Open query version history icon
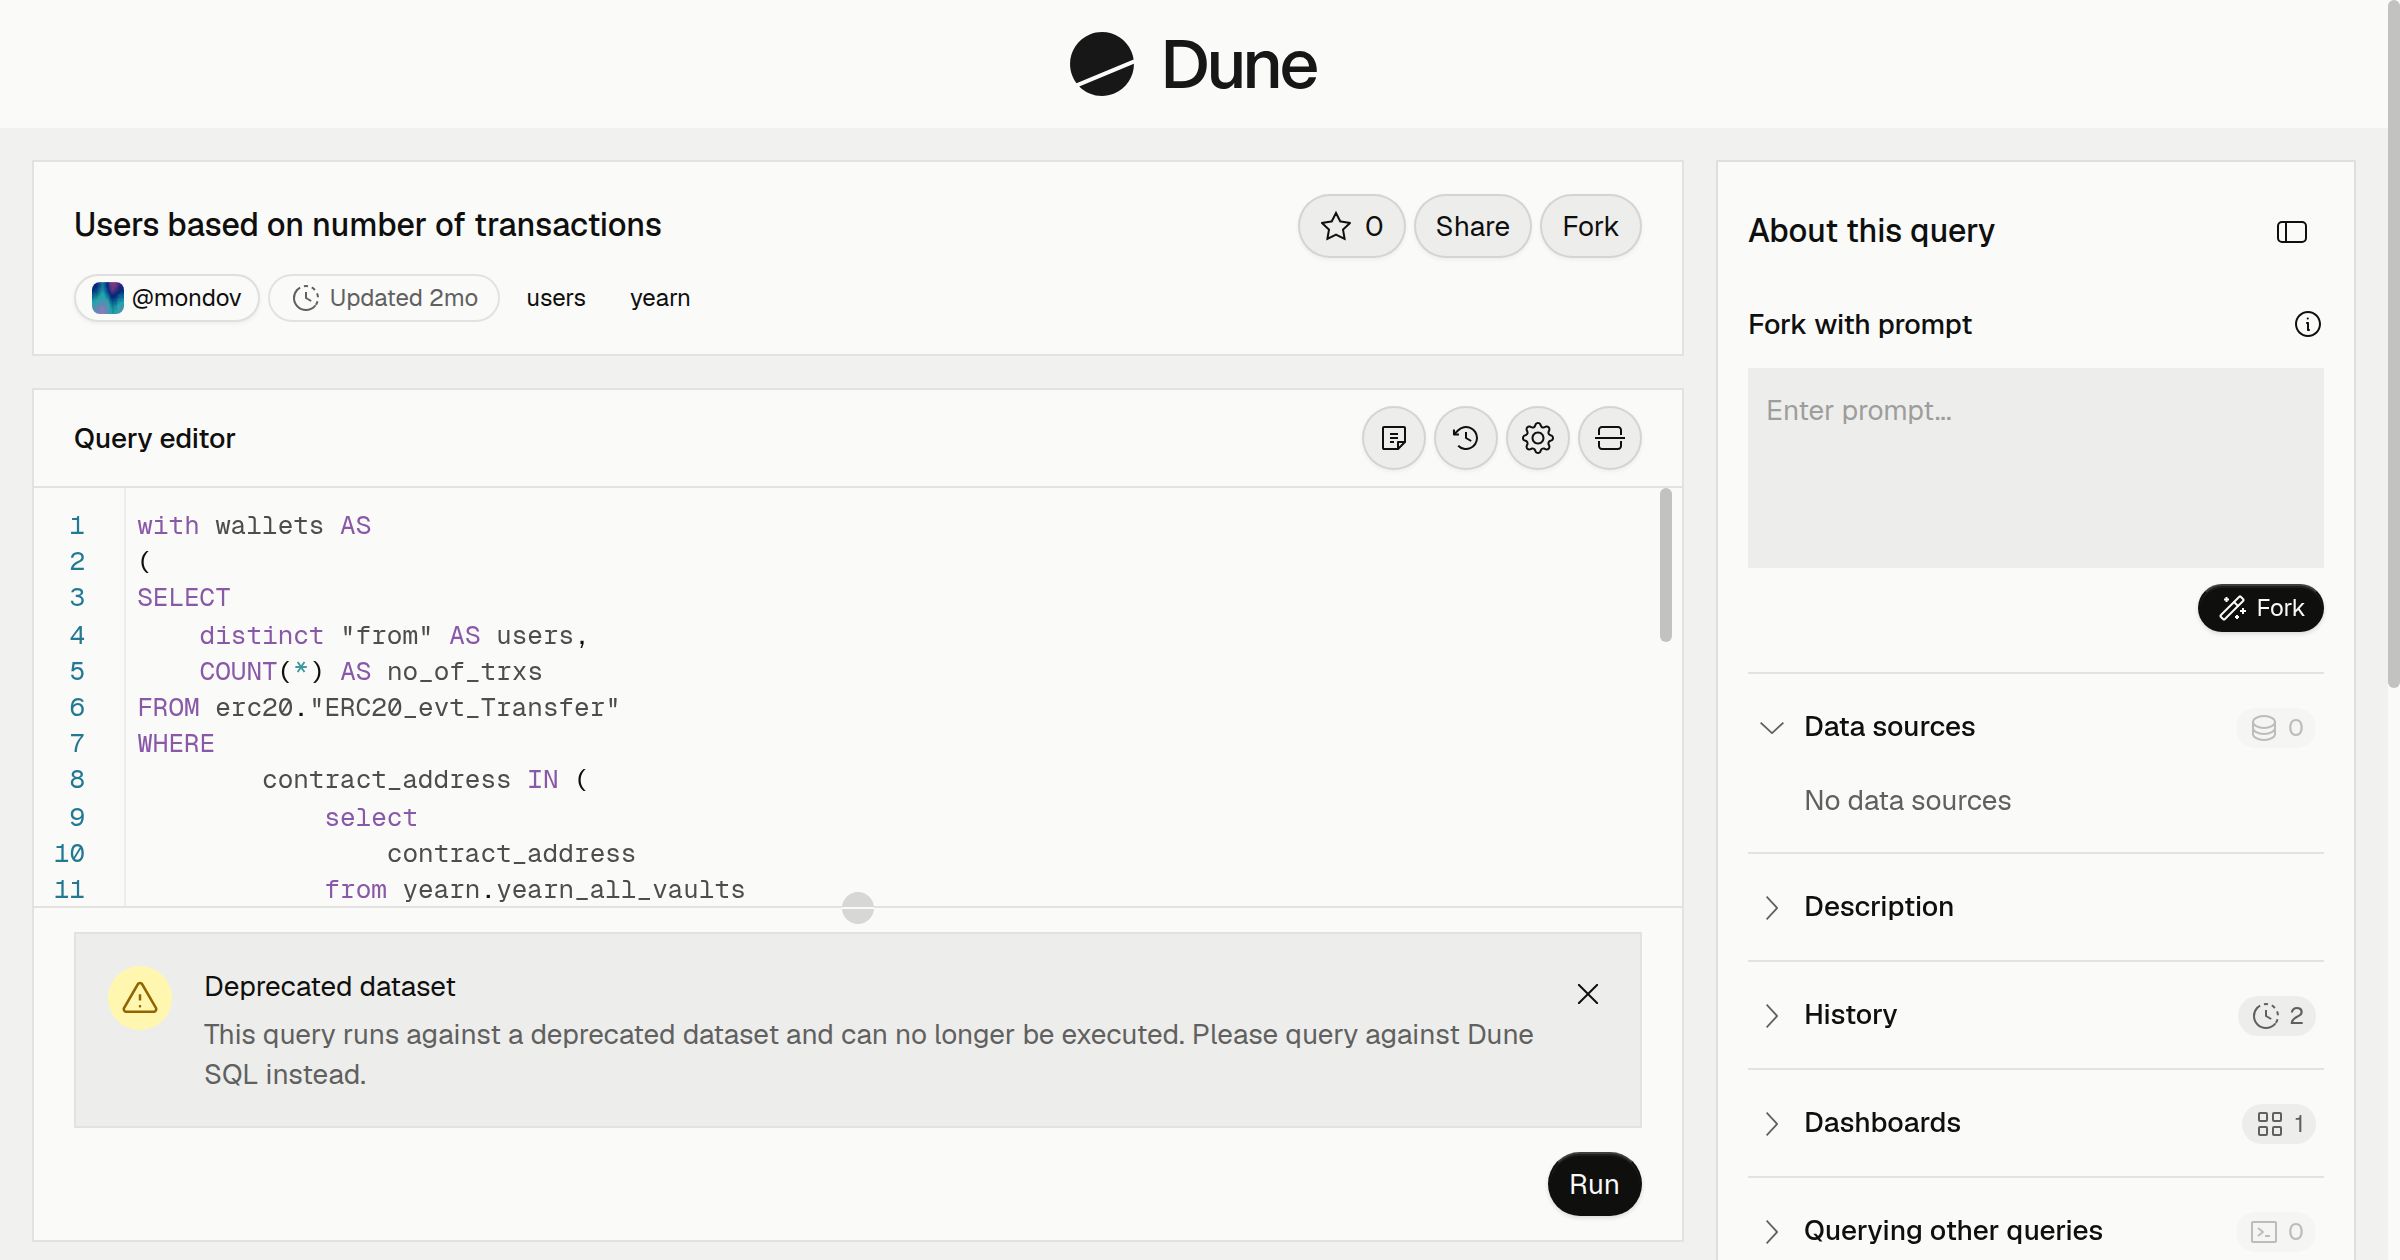This screenshot has width=2400, height=1260. coord(1466,438)
